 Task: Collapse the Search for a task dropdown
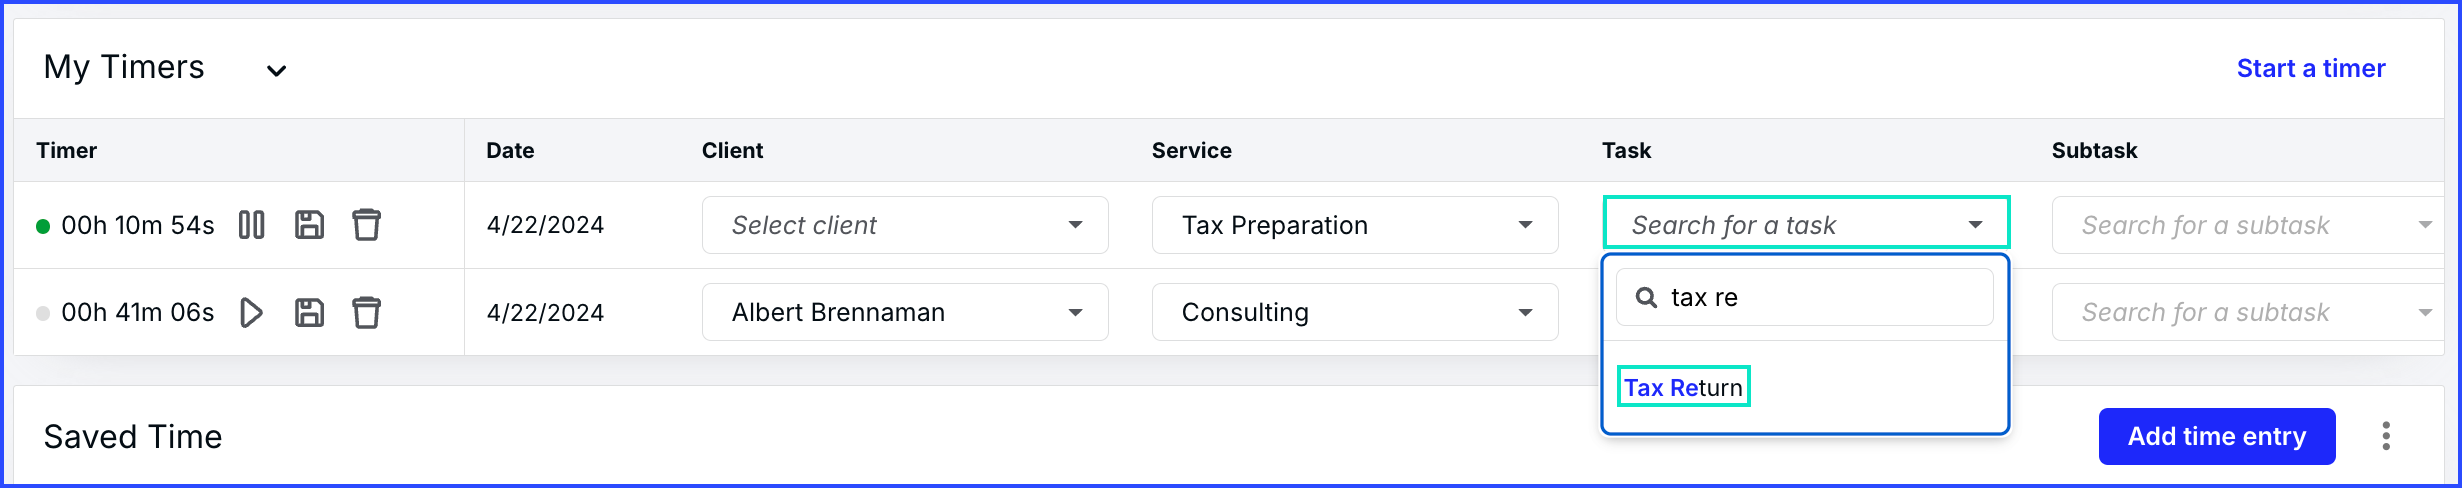[x=1806, y=224]
